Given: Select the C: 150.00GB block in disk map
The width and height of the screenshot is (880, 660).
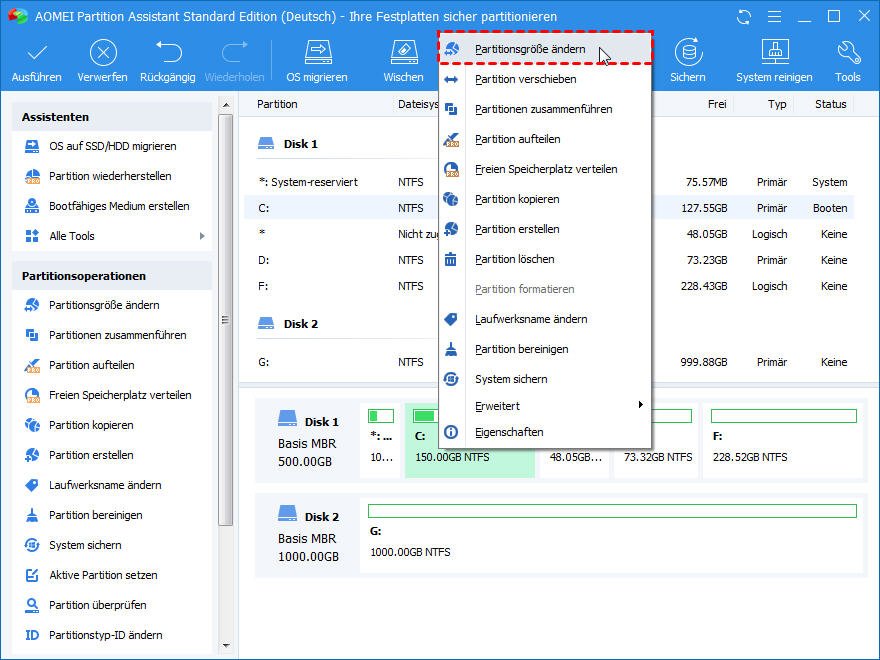Looking at the screenshot, I should pyautogui.click(x=469, y=441).
